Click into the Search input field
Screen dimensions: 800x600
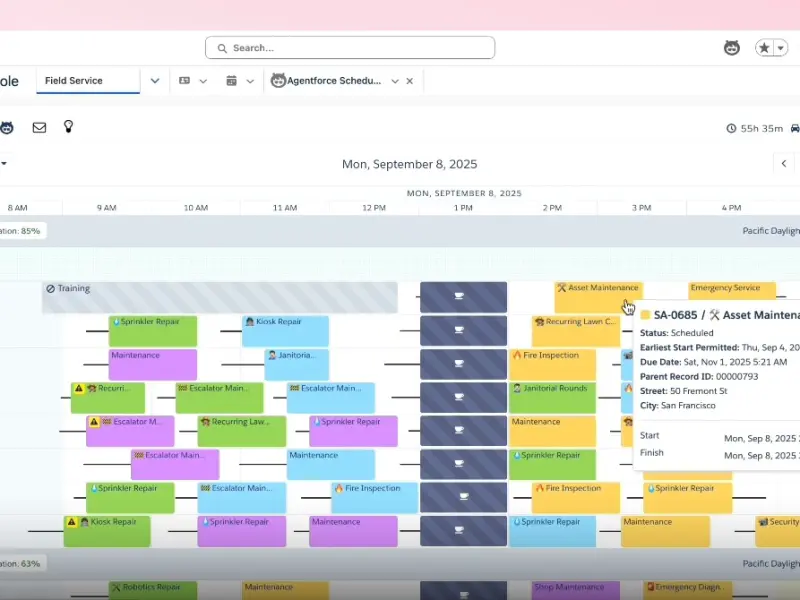point(350,48)
